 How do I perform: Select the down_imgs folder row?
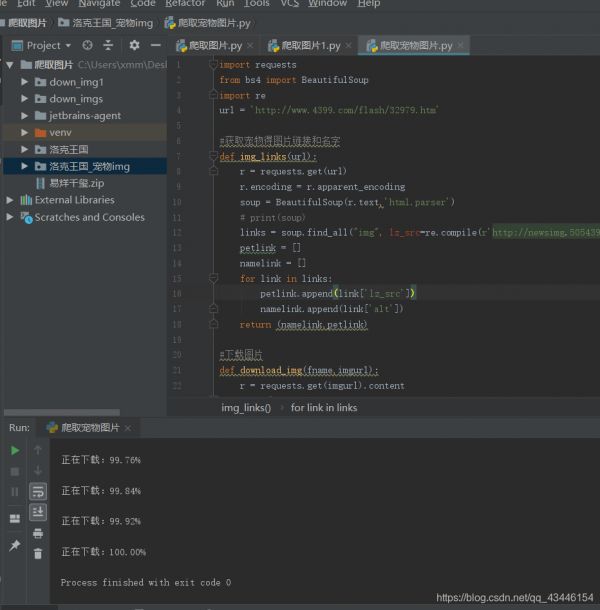tap(85, 99)
